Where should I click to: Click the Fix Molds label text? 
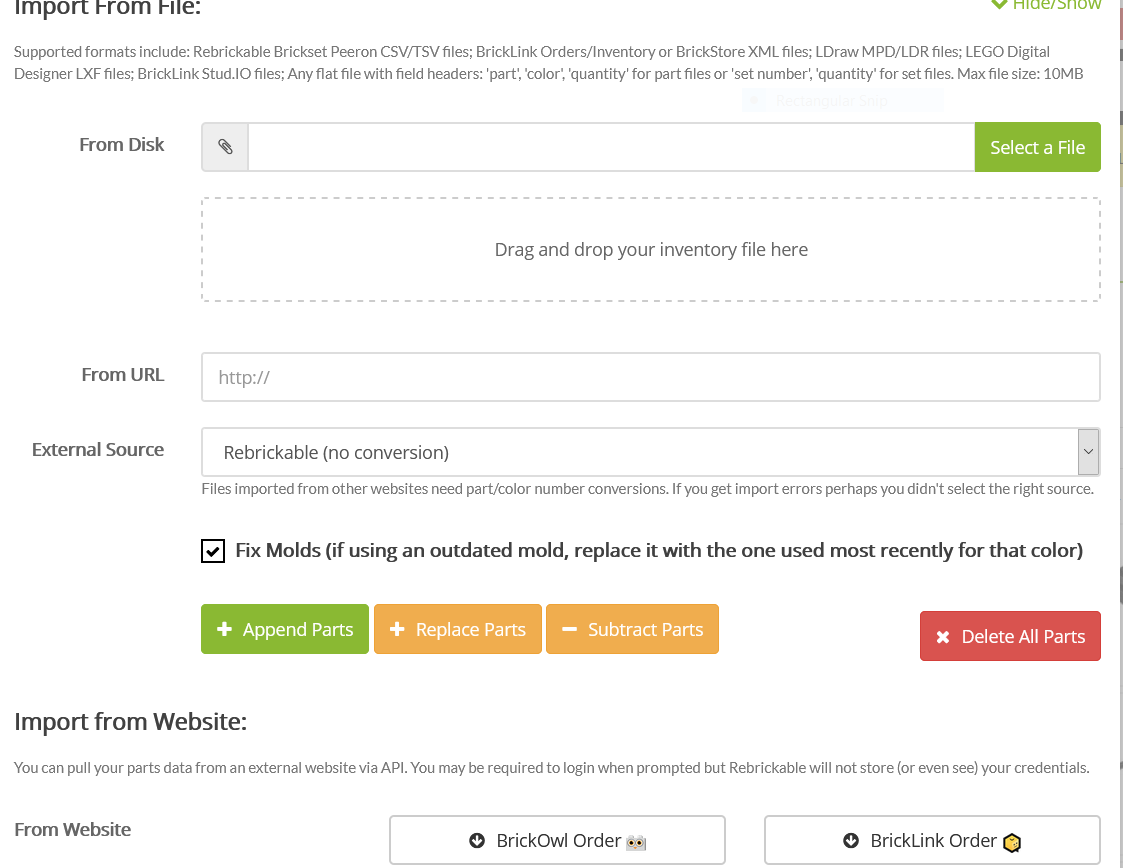(658, 550)
